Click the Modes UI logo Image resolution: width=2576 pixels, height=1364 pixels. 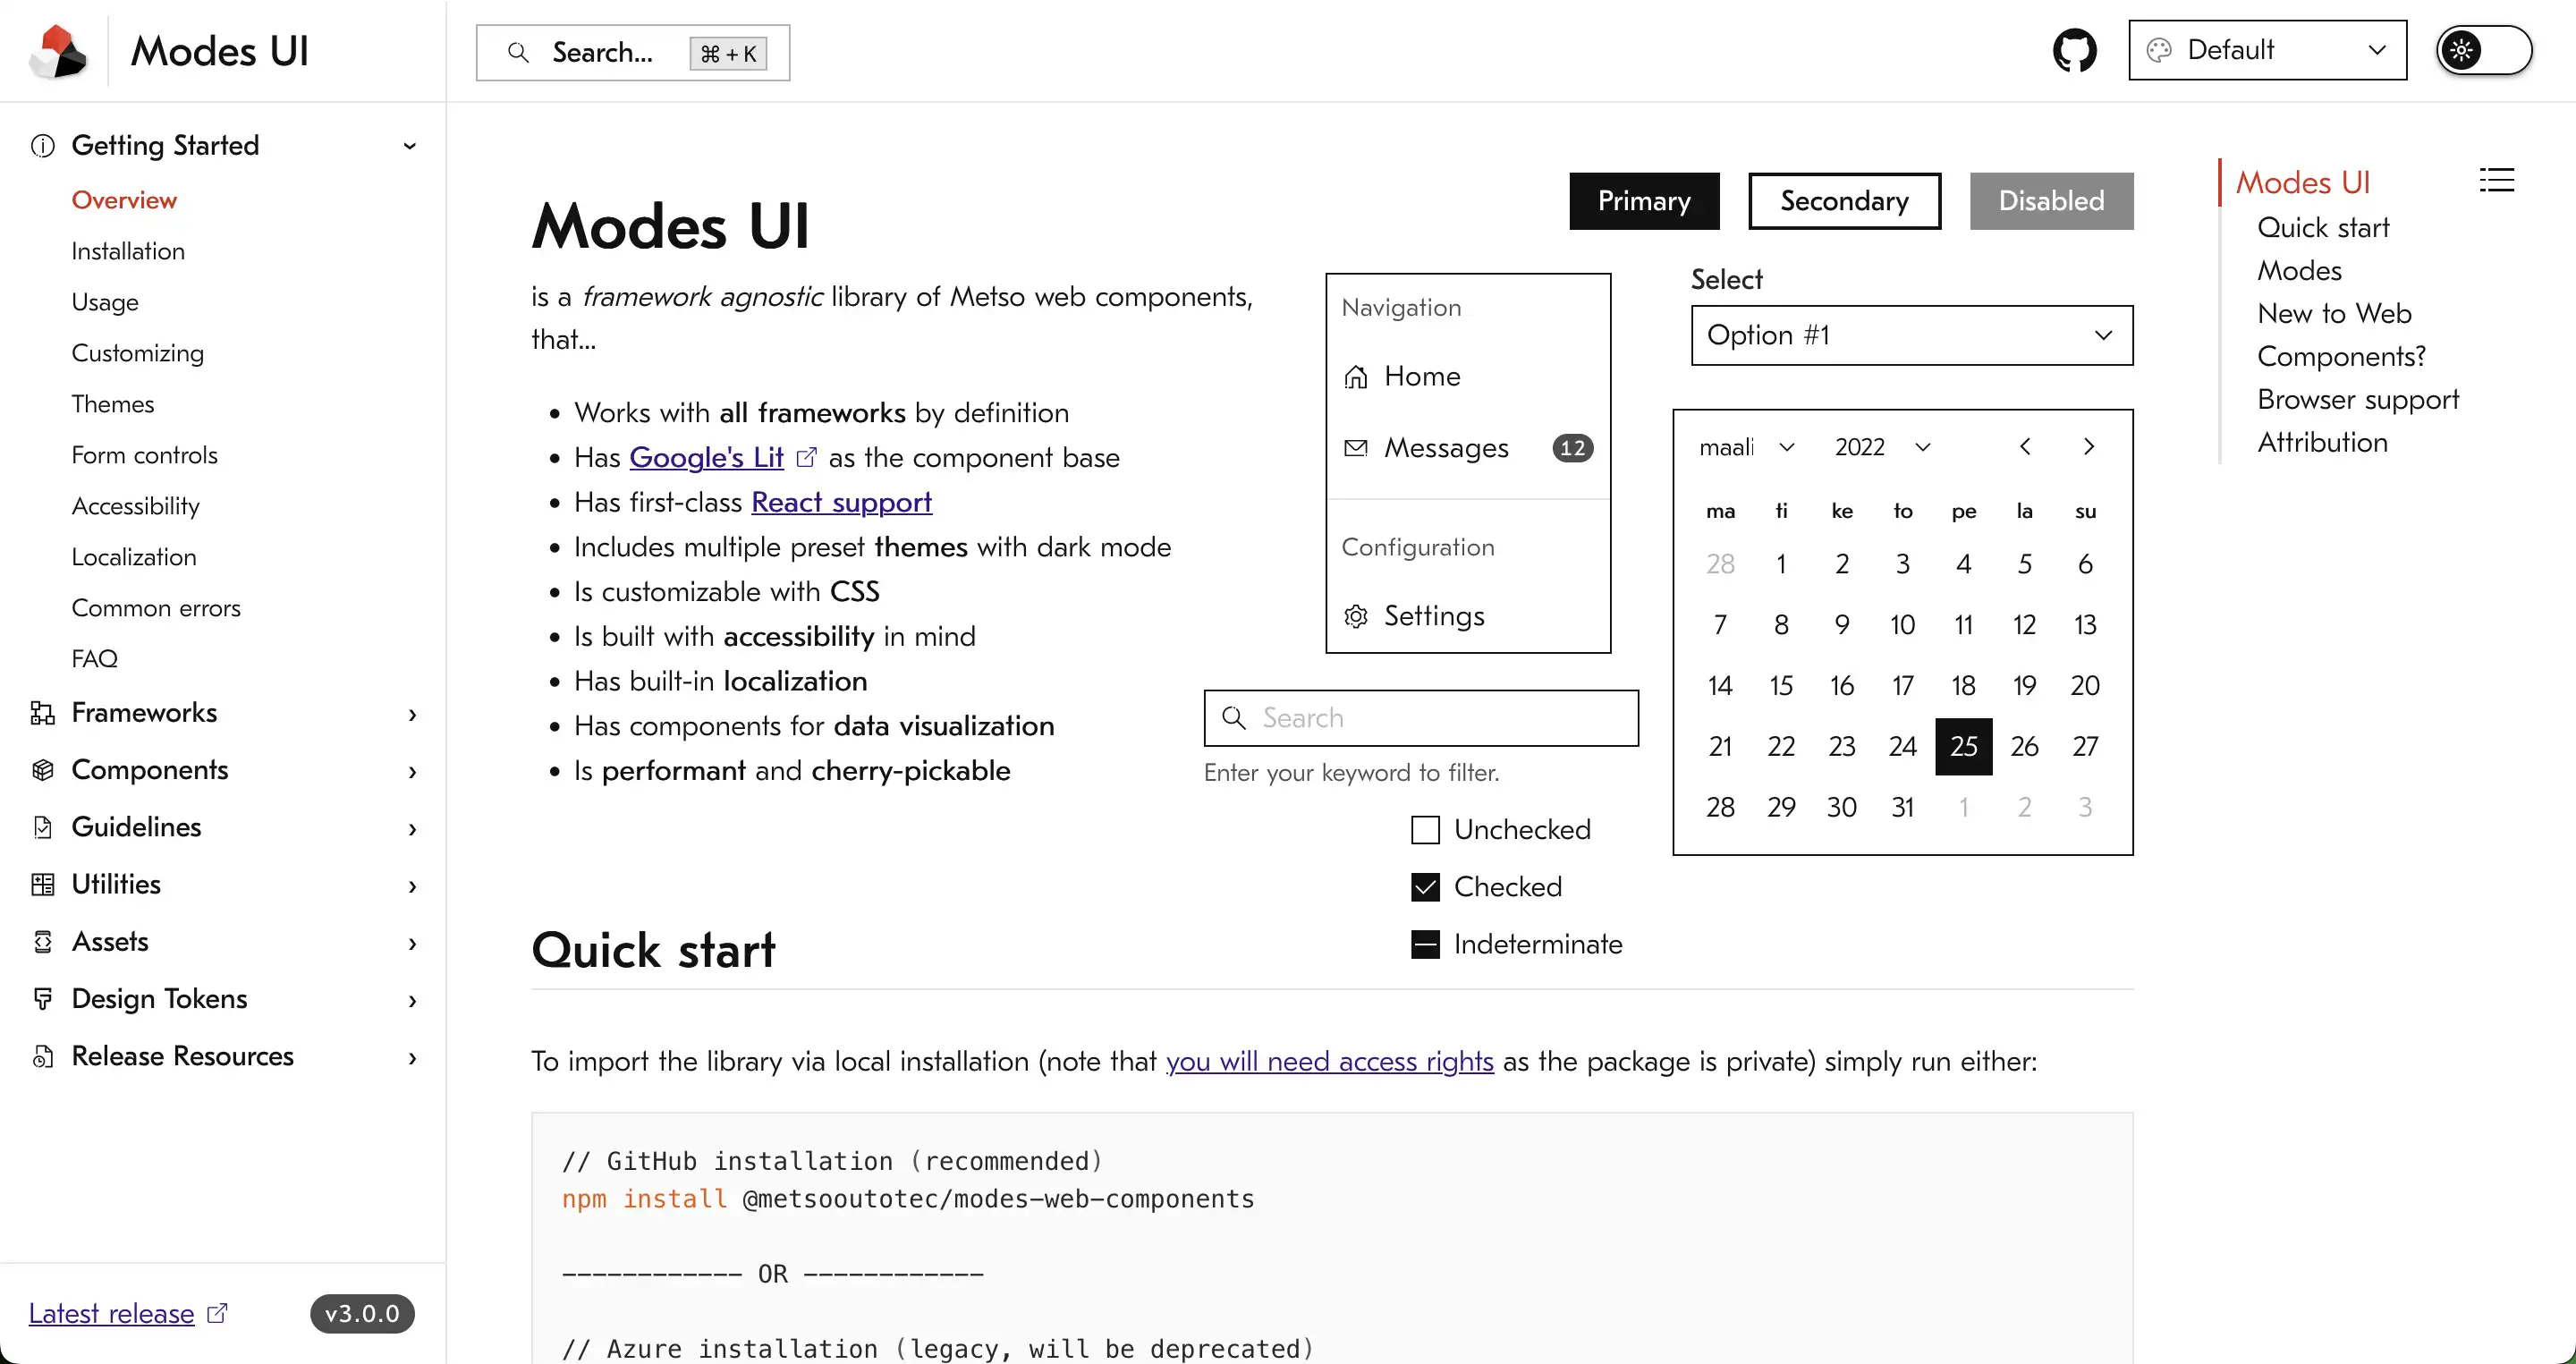(57, 49)
